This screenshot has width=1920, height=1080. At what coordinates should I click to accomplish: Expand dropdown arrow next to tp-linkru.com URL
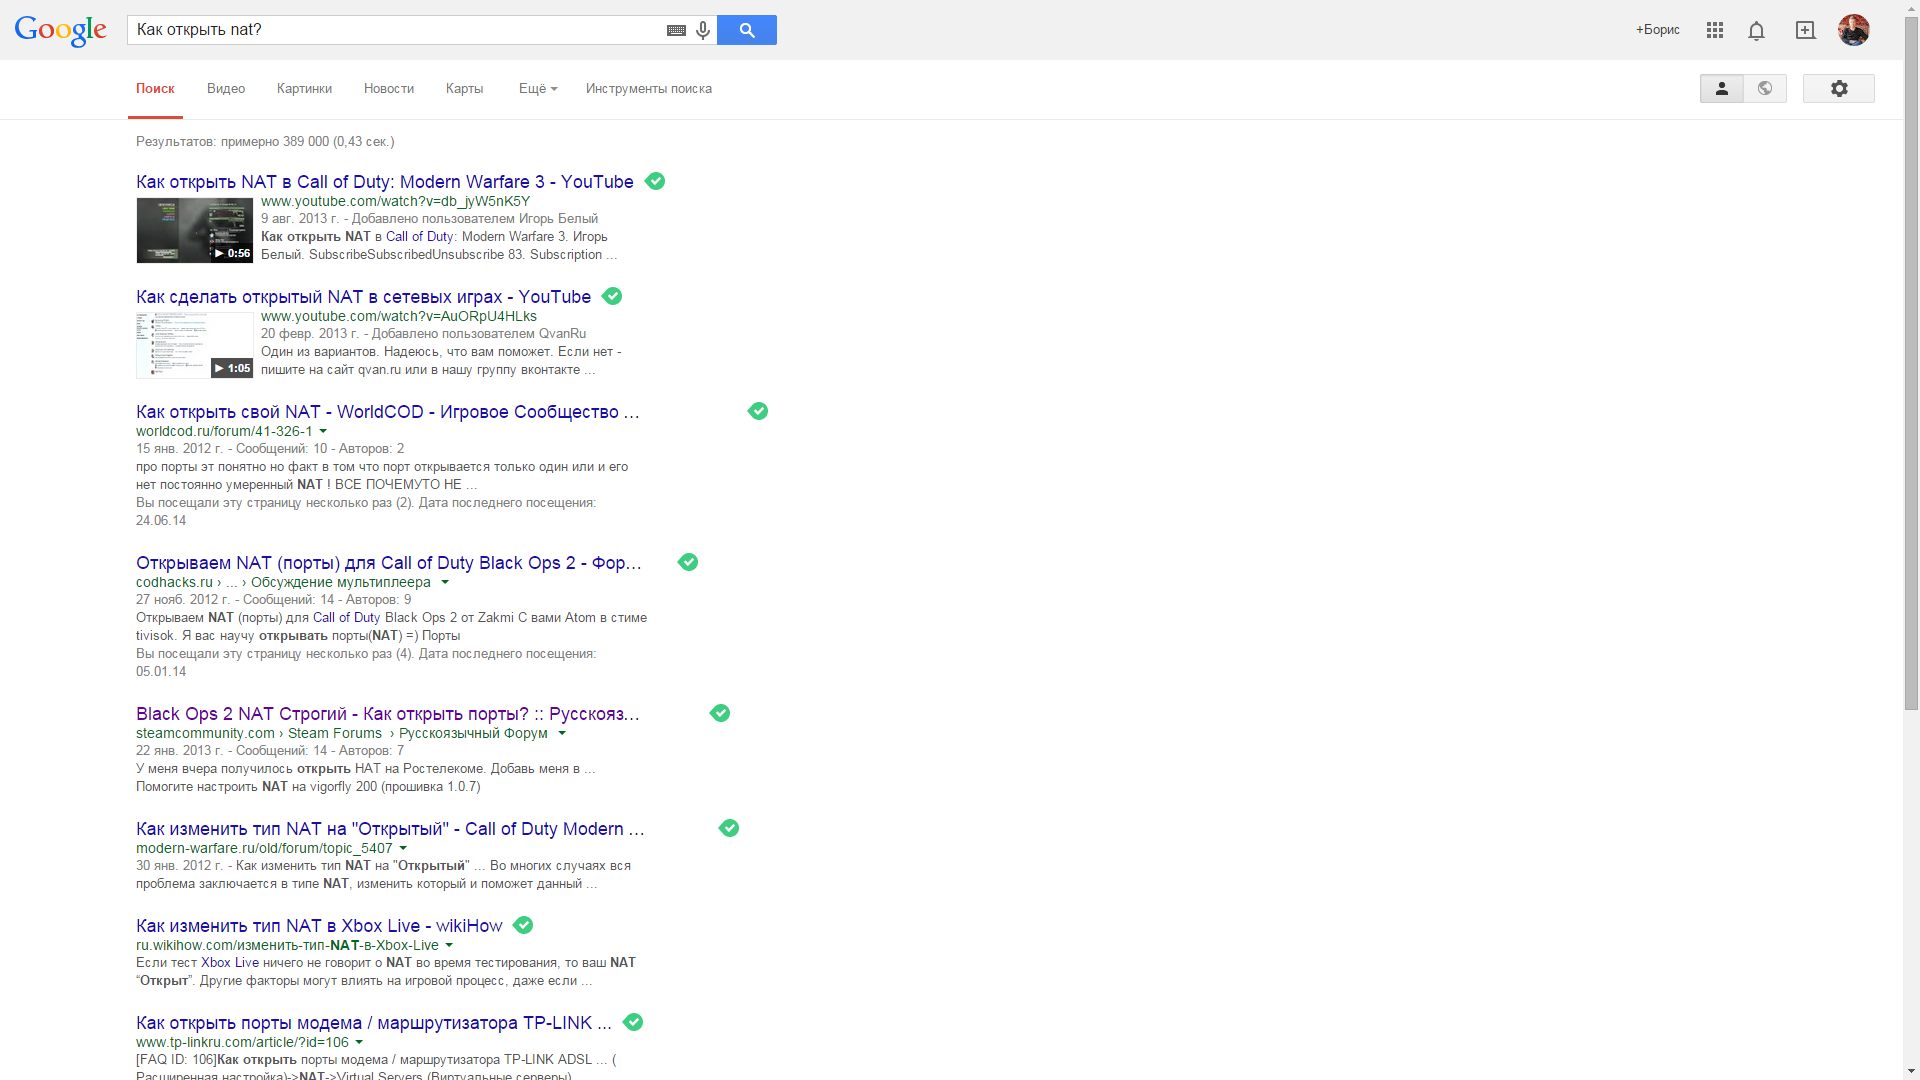359,1043
